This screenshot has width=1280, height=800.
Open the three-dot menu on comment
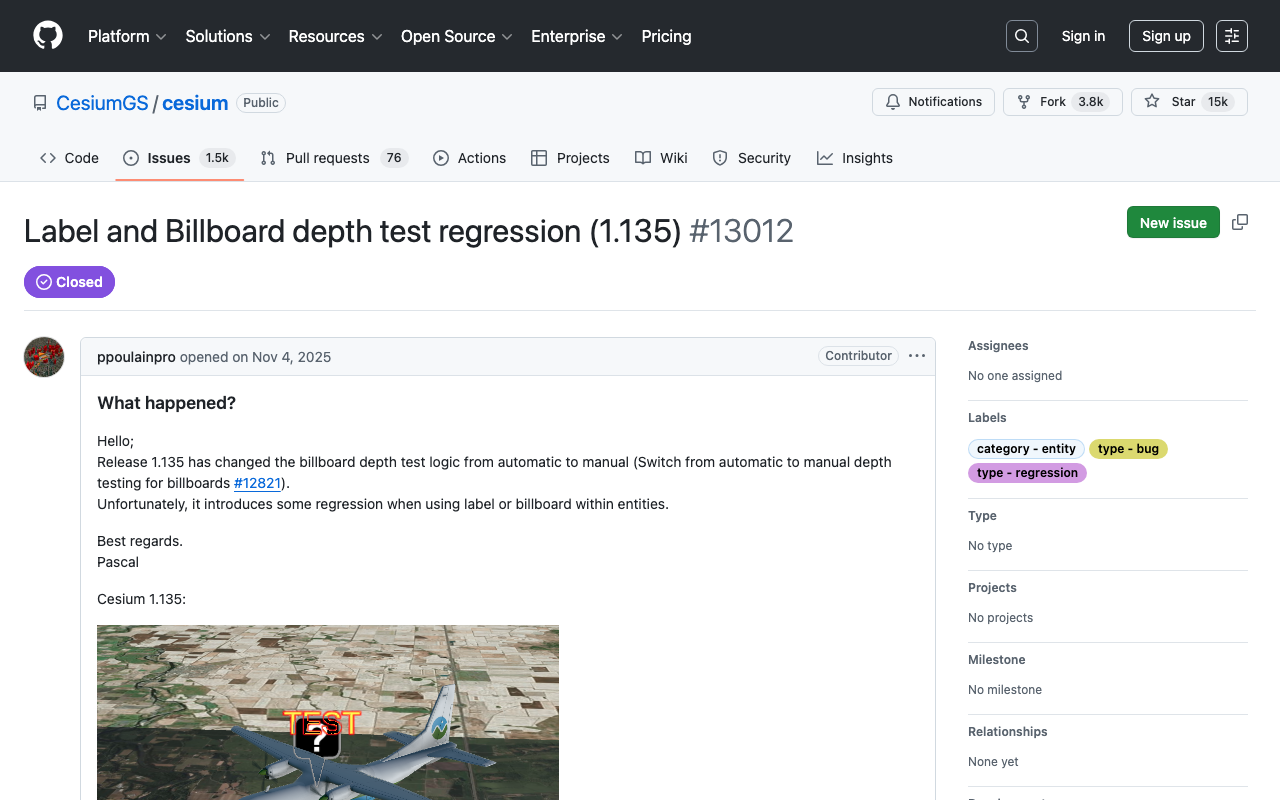917,356
